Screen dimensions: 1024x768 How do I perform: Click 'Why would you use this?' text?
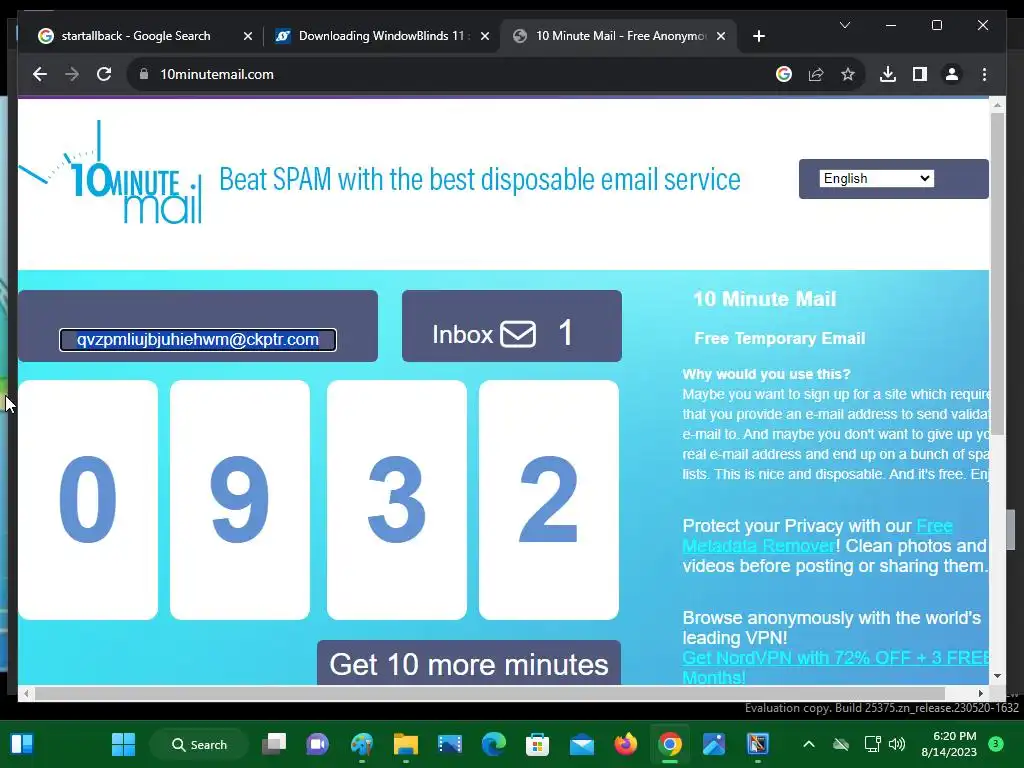(767, 374)
